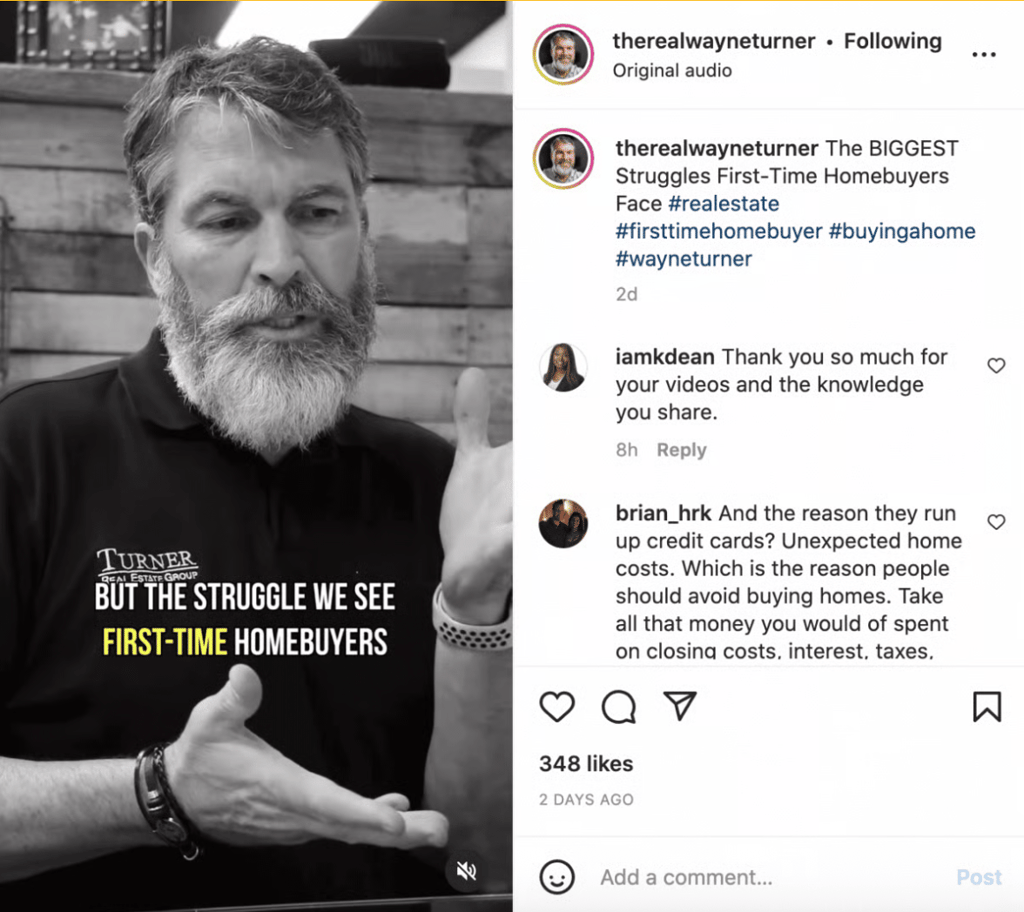Screen dimensions: 1024x912
Task: Open the three-dot more options menu
Action: 984,54
